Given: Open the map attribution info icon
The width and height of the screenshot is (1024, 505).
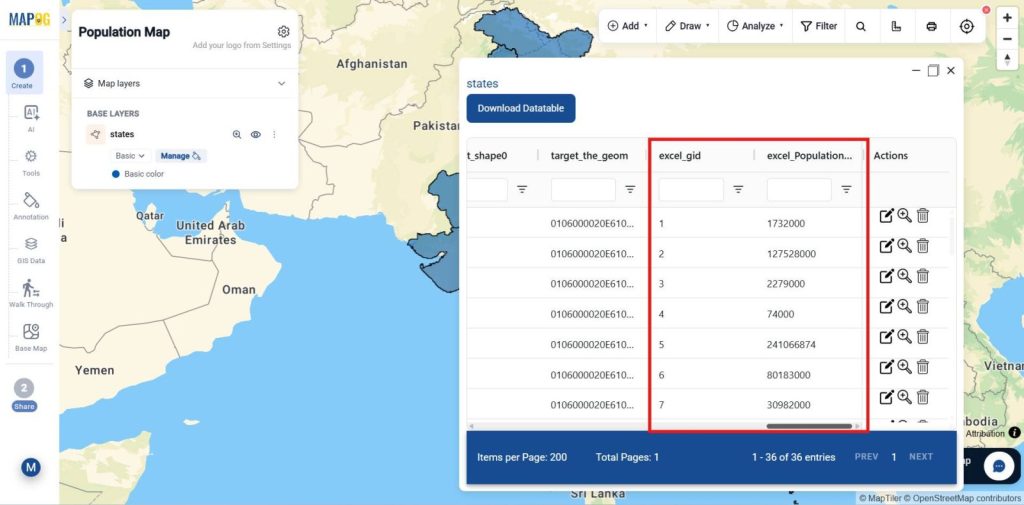Looking at the screenshot, I should coord(1014,432).
